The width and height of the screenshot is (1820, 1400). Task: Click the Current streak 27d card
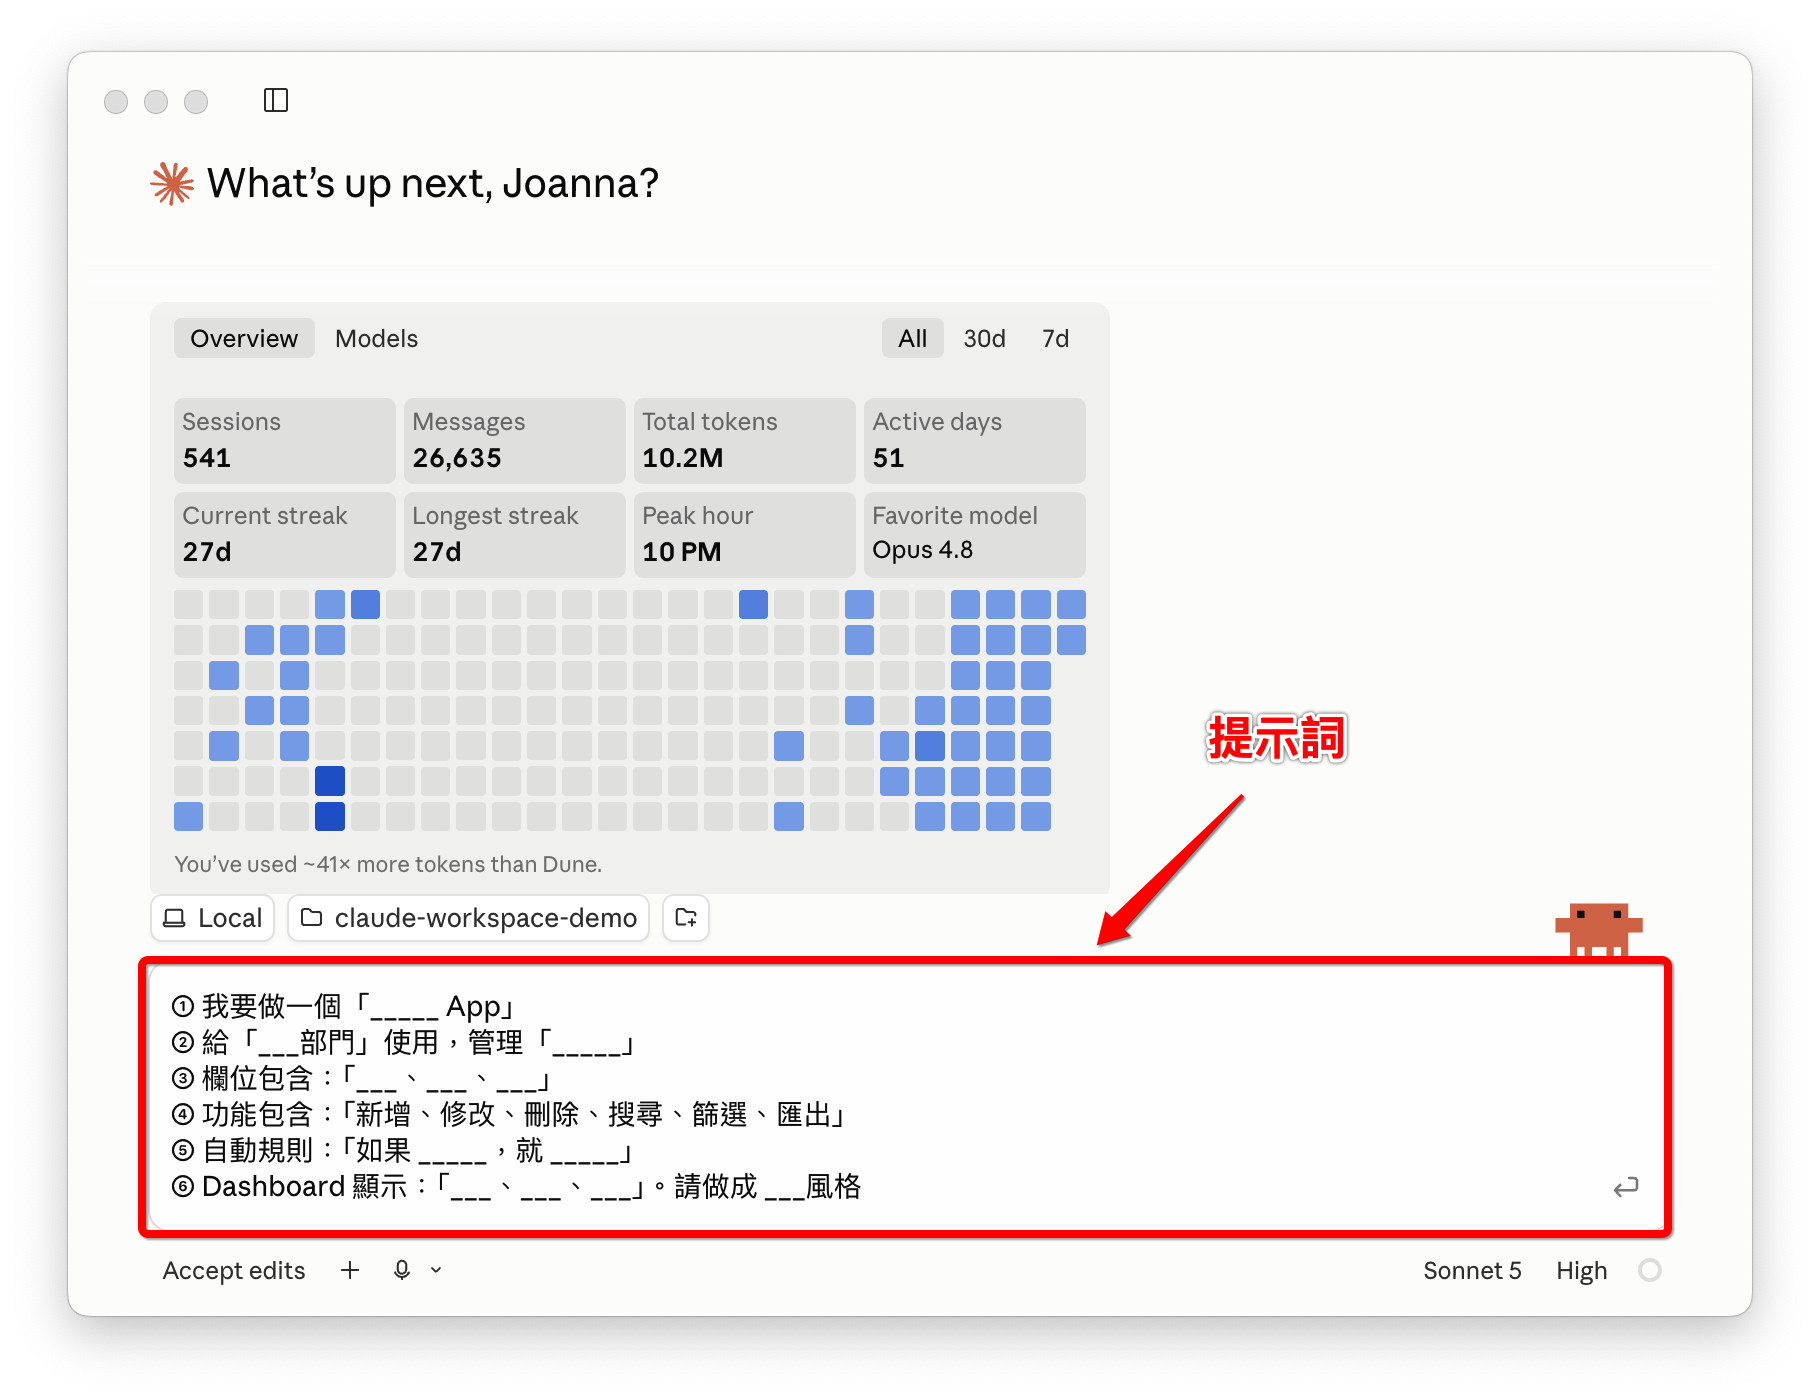coord(285,534)
